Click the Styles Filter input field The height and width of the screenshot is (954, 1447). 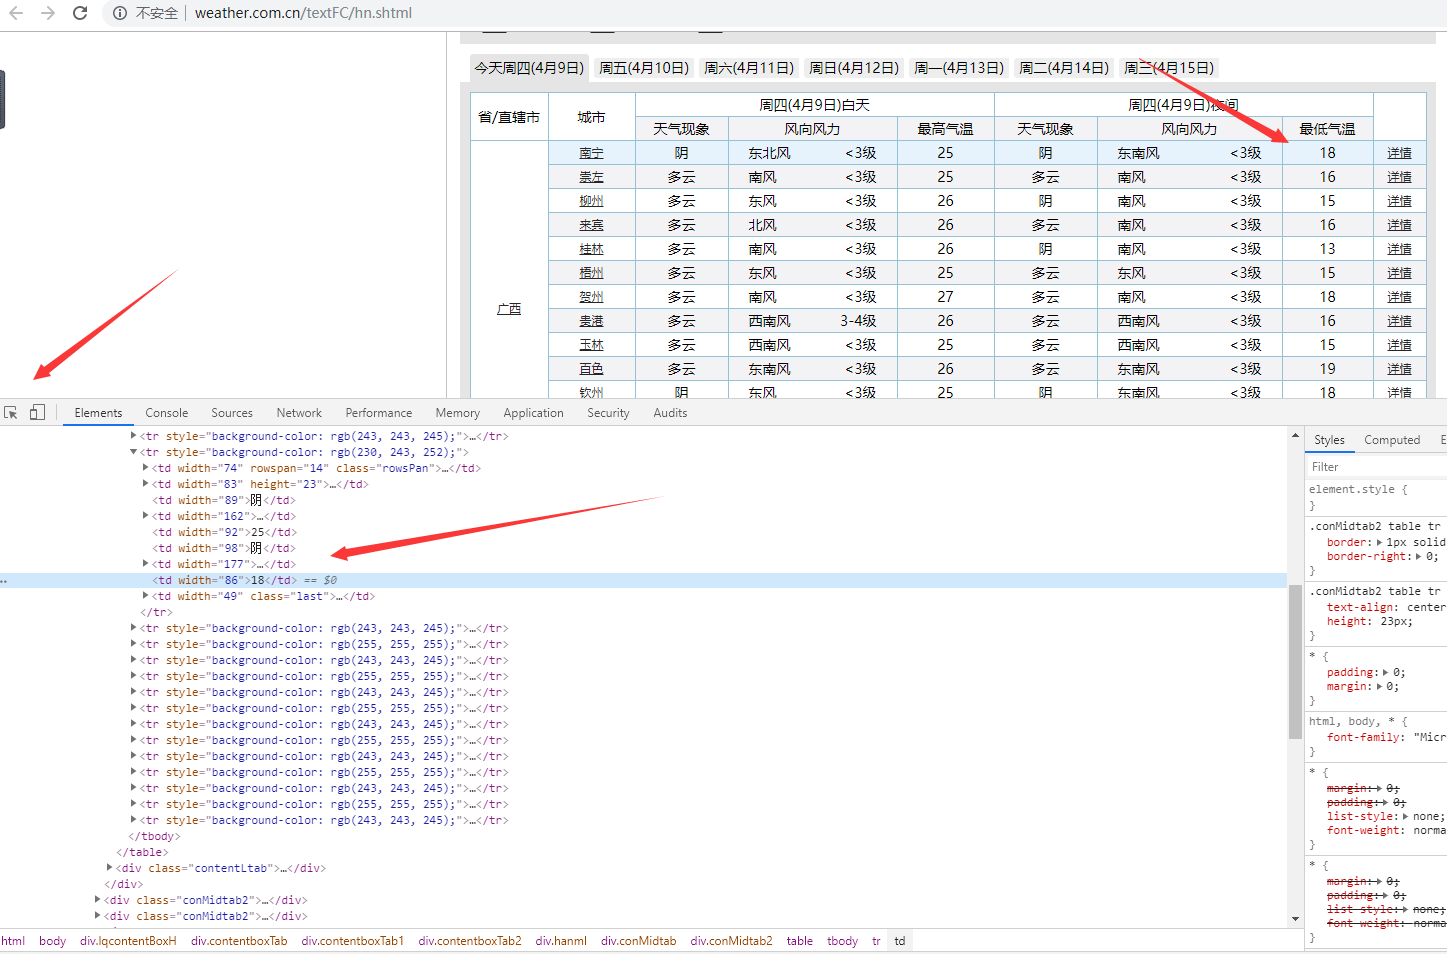1376,467
